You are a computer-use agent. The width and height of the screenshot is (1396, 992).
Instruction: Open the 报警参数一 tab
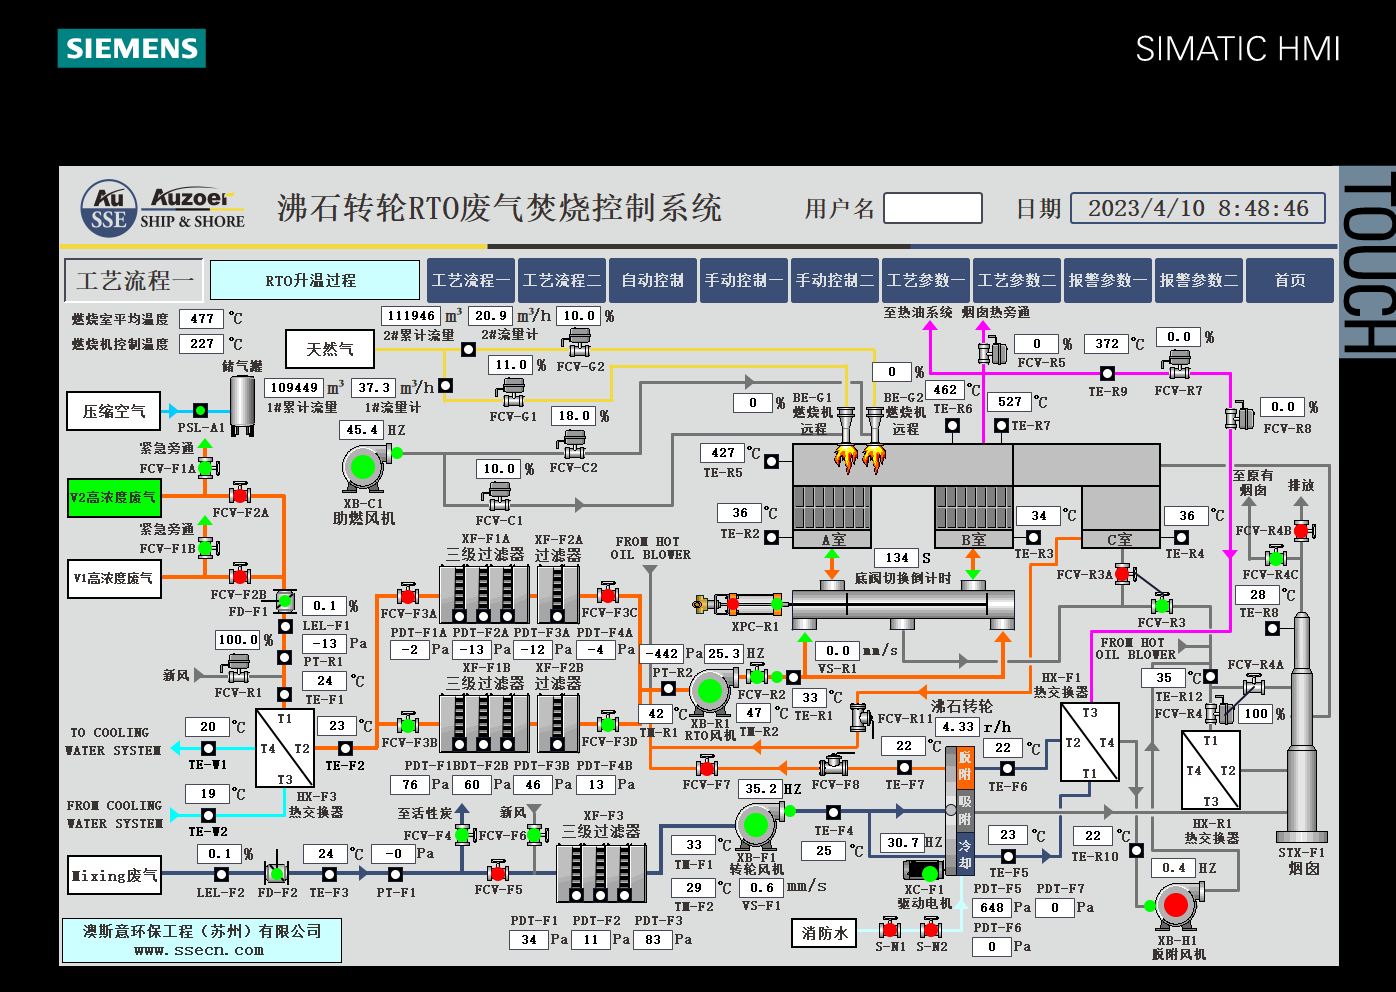[x=1108, y=280]
